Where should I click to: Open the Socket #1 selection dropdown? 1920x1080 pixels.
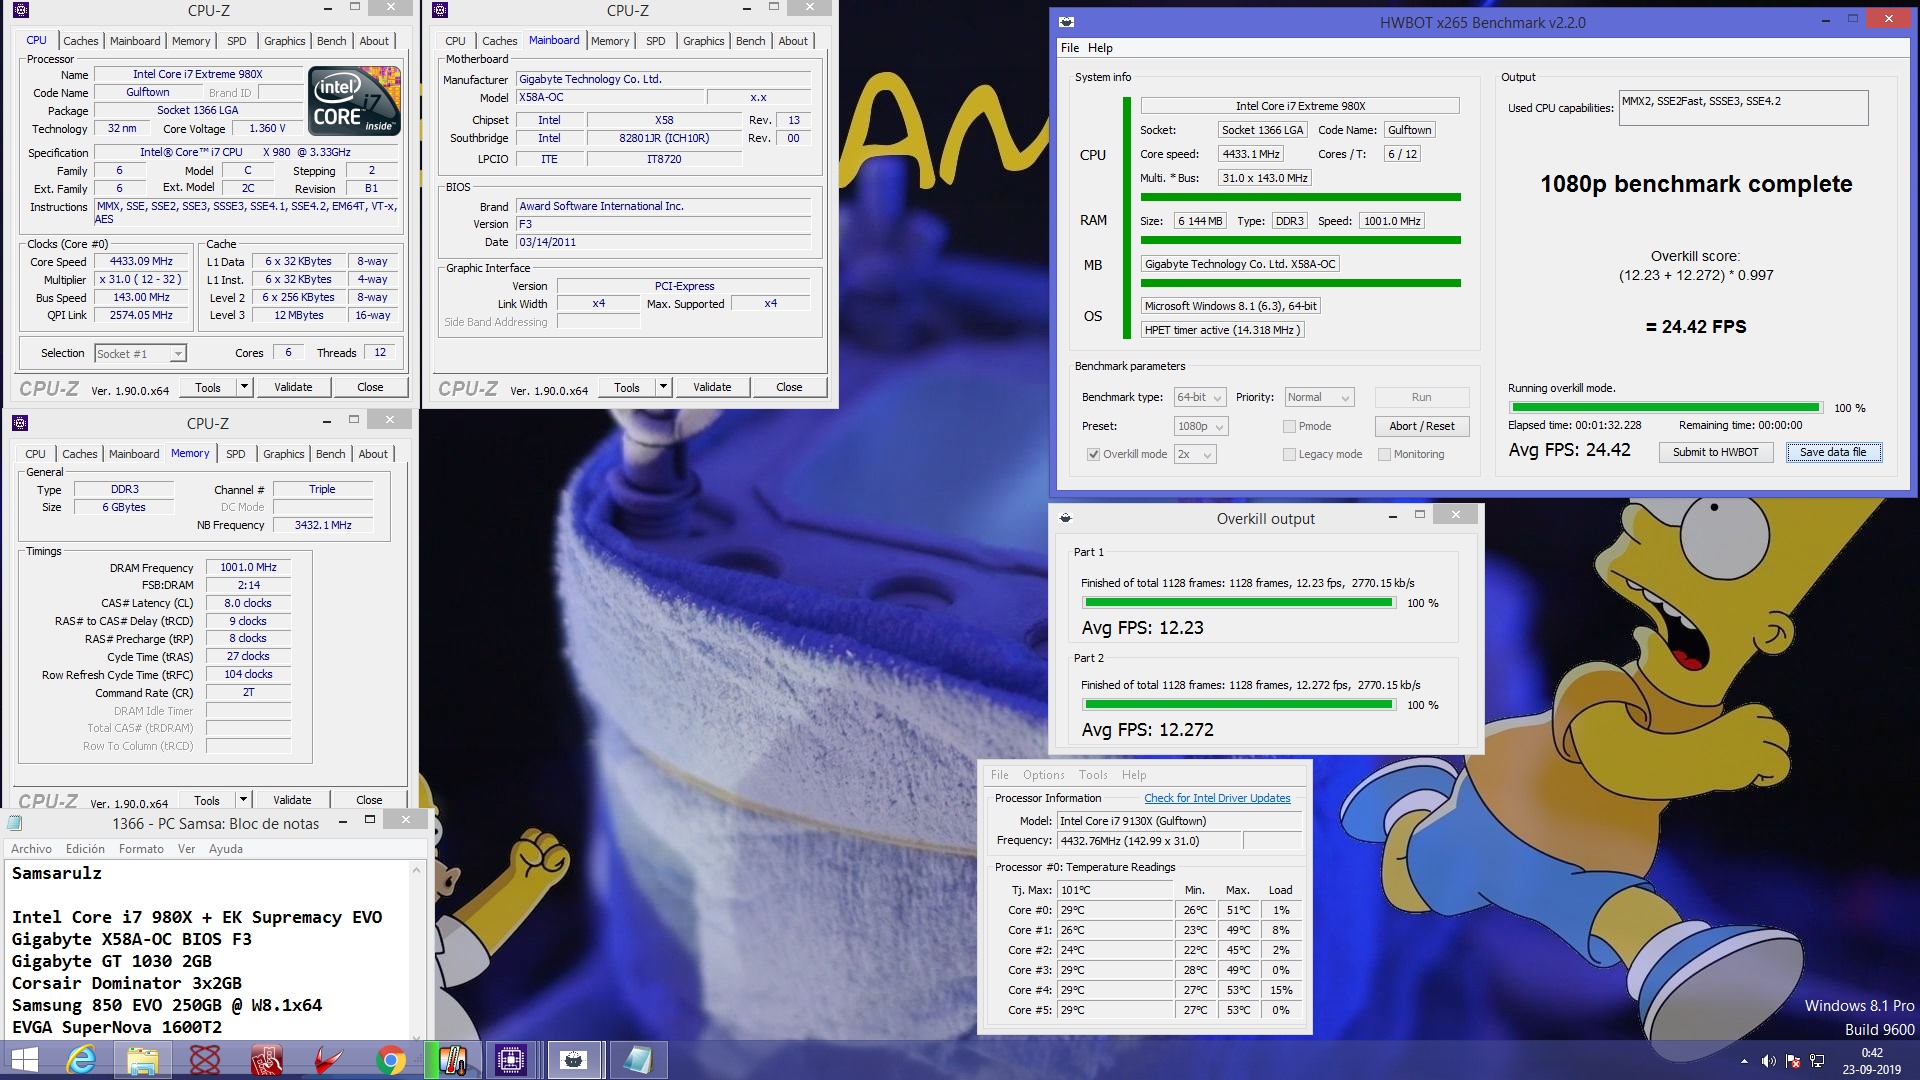point(140,353)
